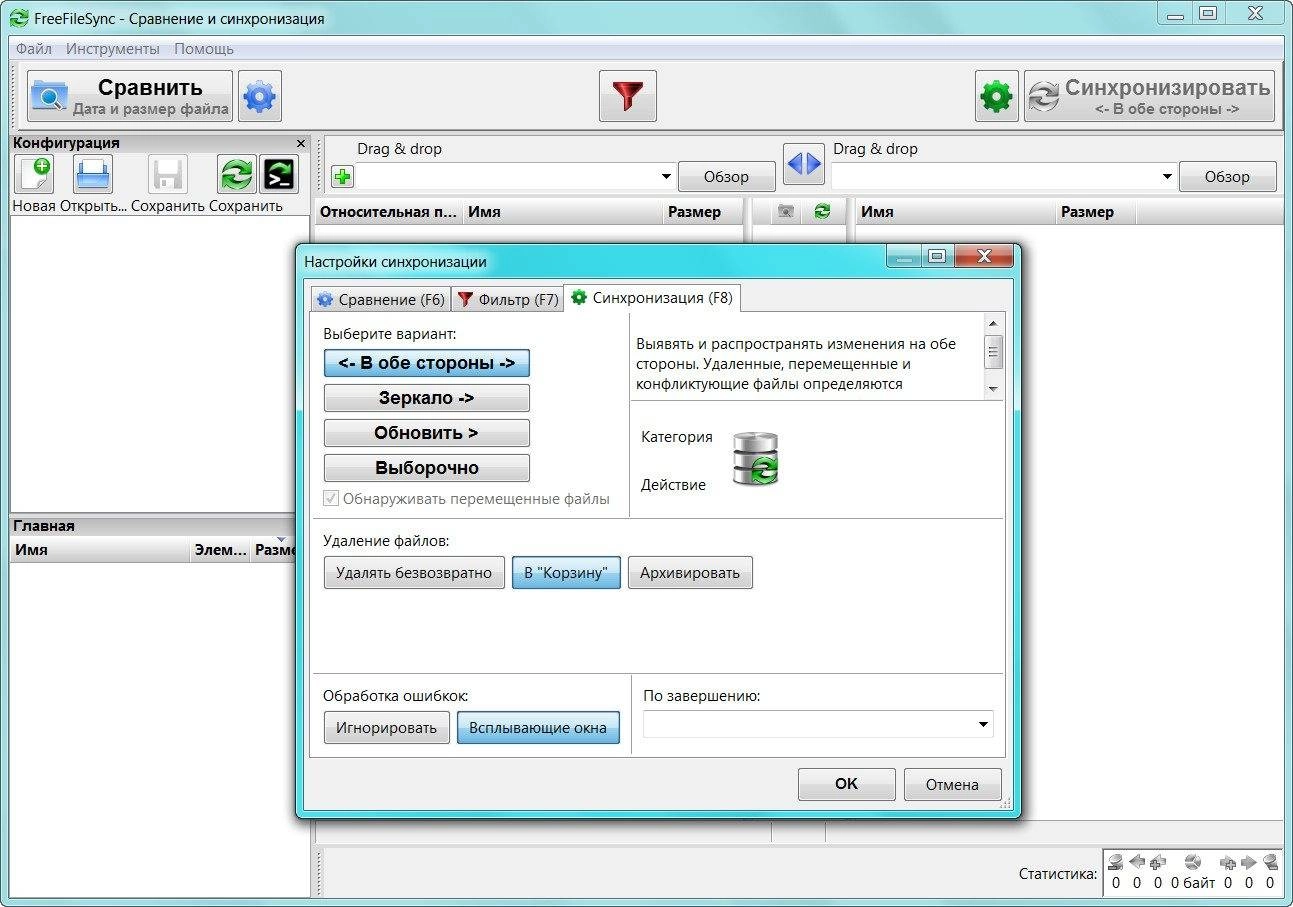Click the description scrollbar thumb

pos(993,352)
